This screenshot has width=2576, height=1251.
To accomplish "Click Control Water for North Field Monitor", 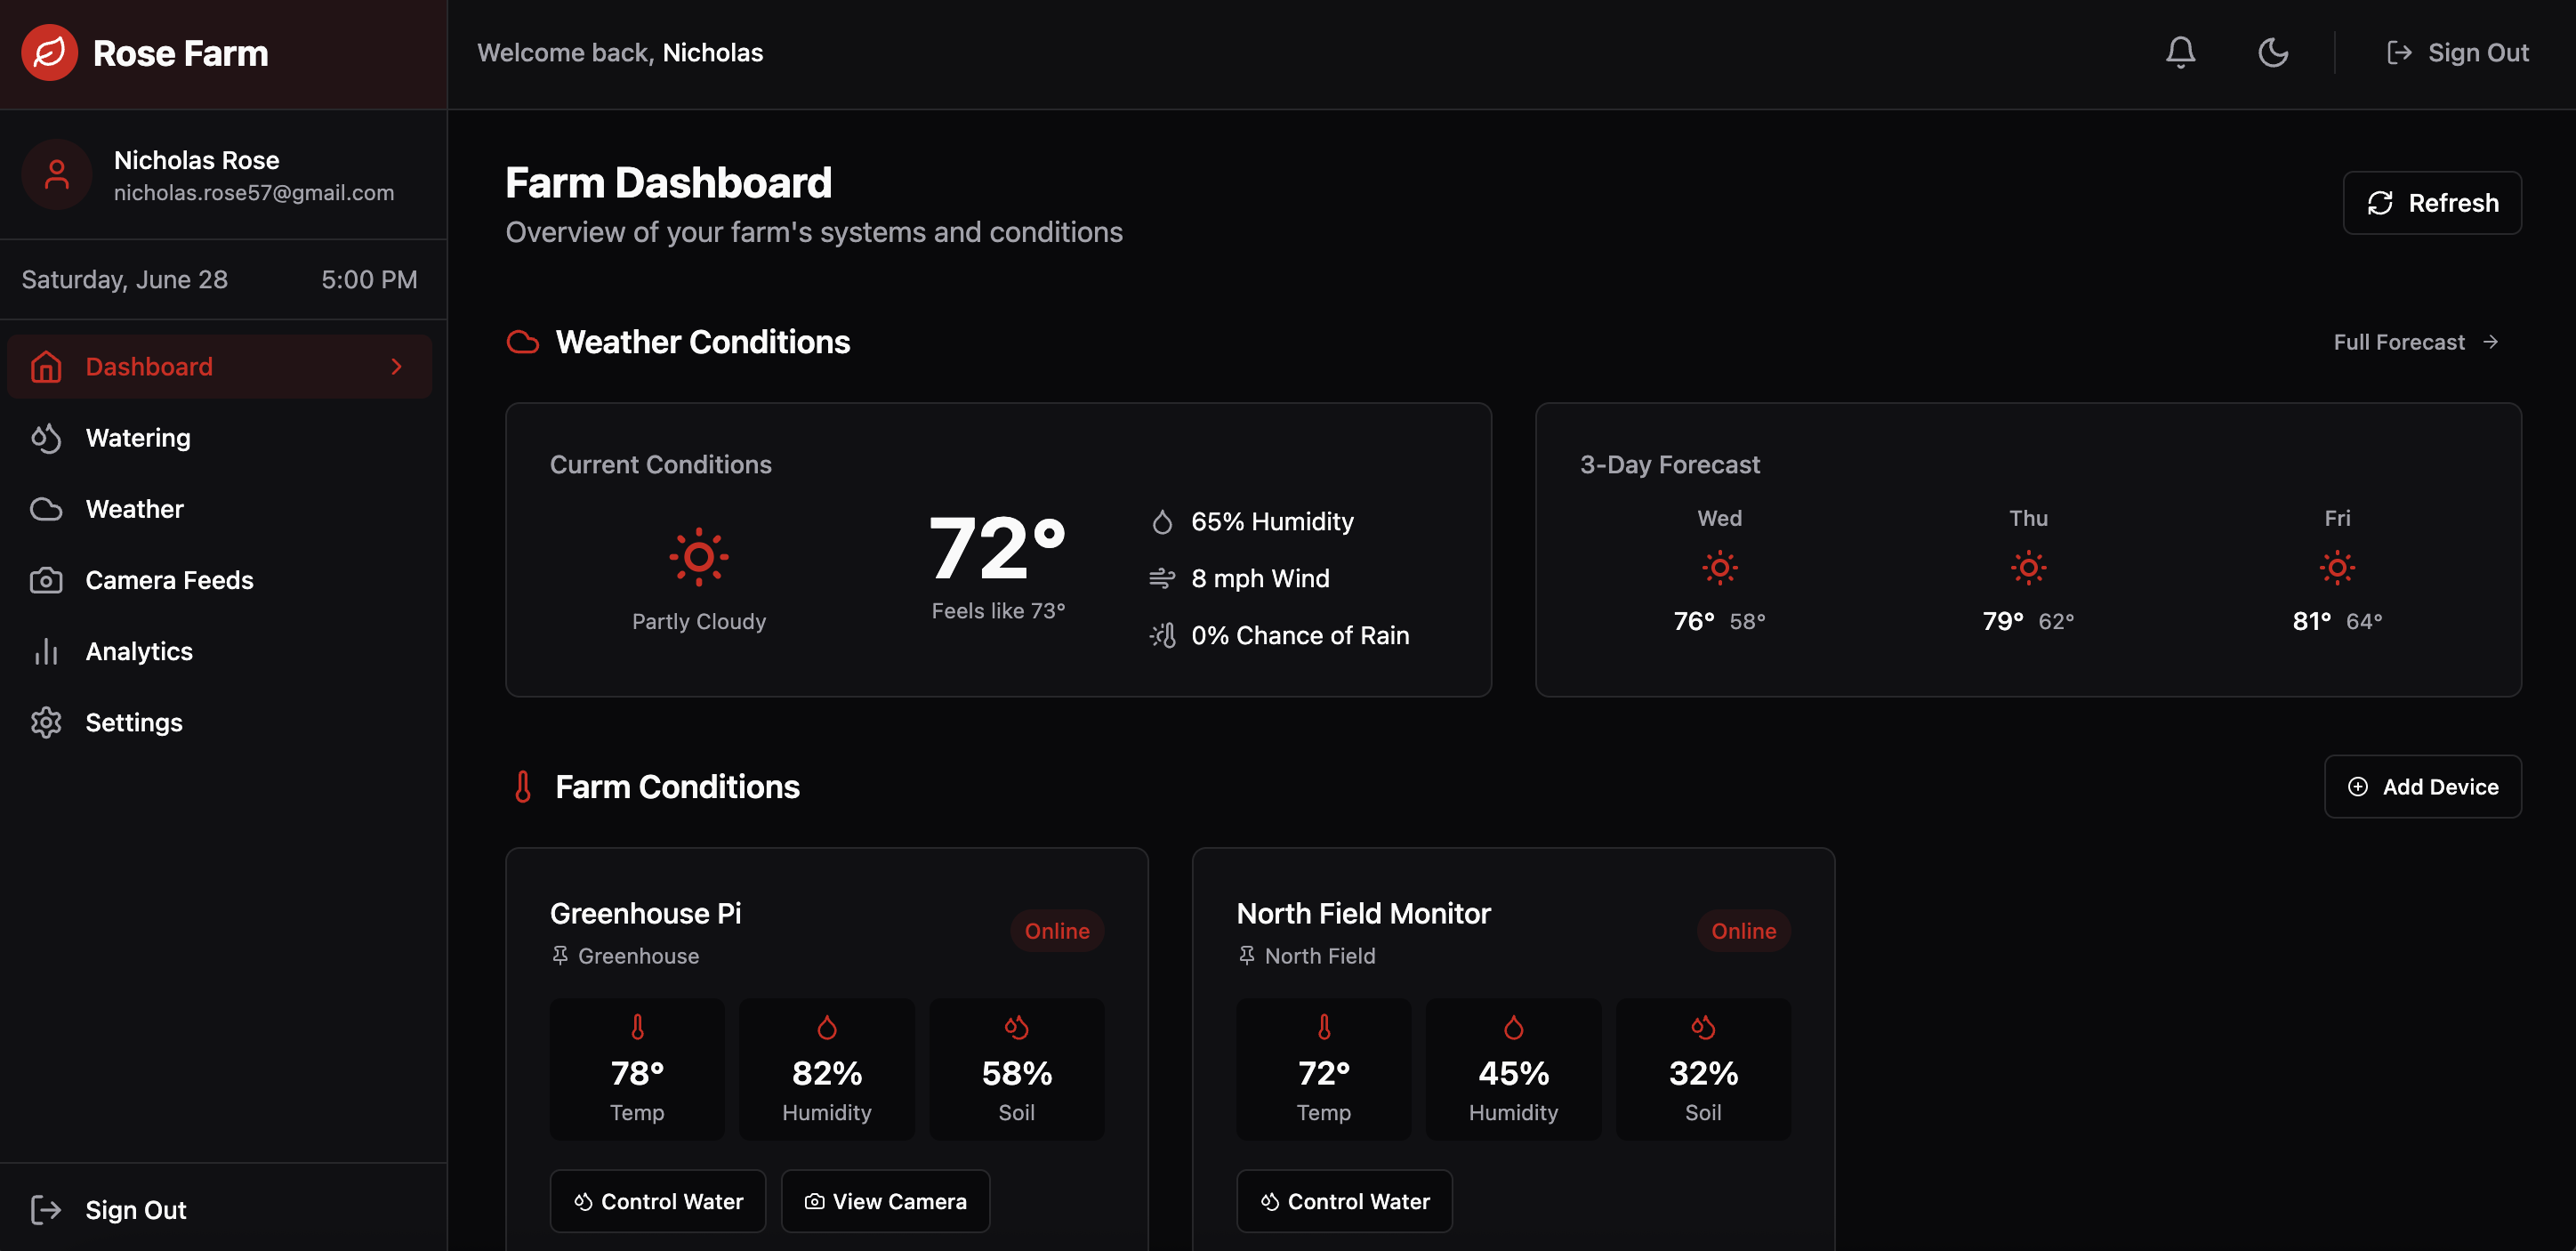I will 1344,1201.
